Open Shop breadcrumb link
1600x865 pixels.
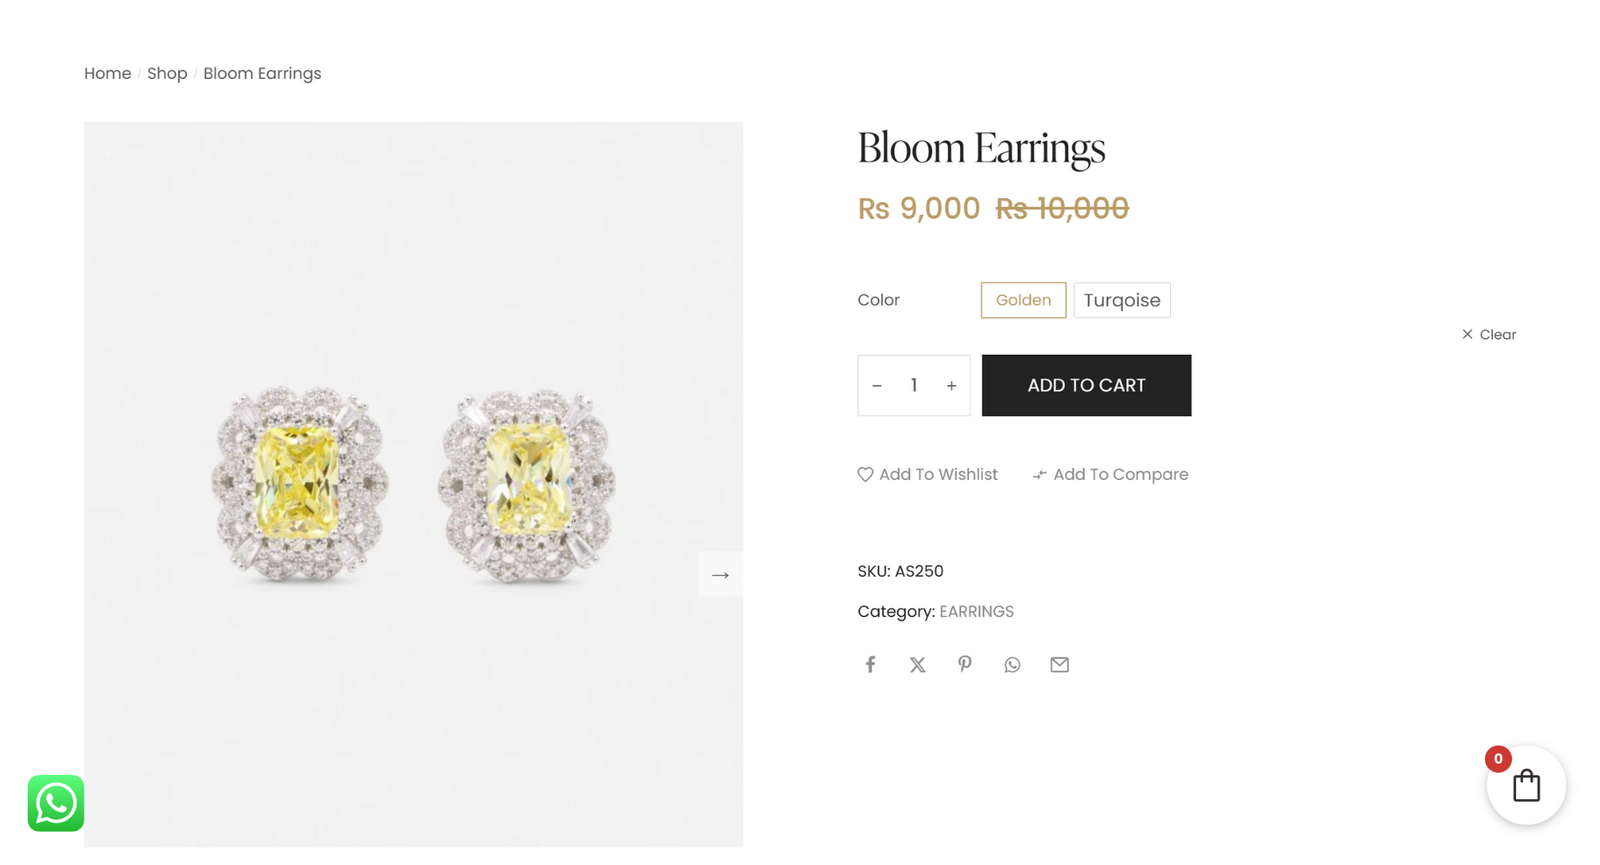click(167, 73)
